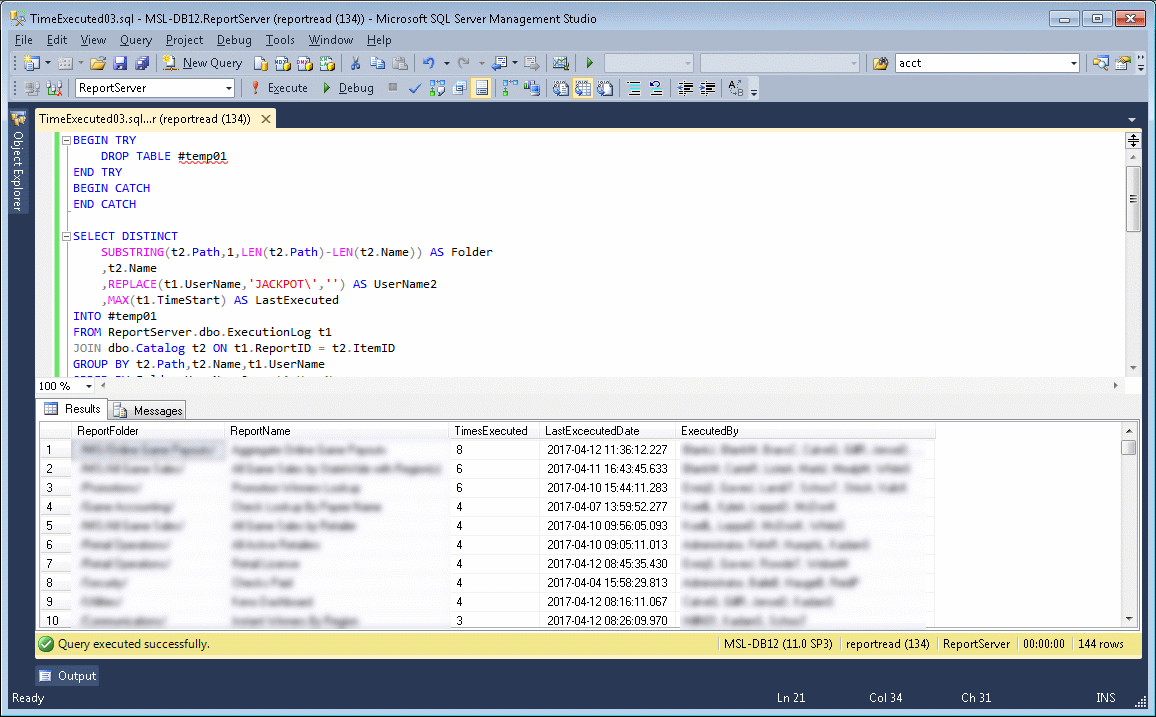Click the New Query button
The height and width of the screenshot is (717, 1156).
pyautogui.click(x=203, y=63)
